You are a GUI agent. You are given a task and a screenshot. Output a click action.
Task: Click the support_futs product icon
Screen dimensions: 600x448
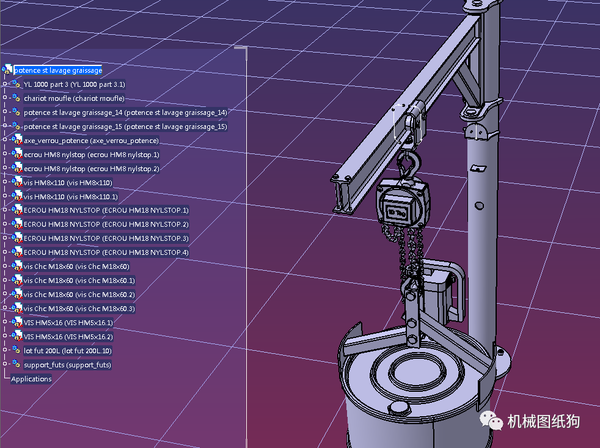(16, 364)
